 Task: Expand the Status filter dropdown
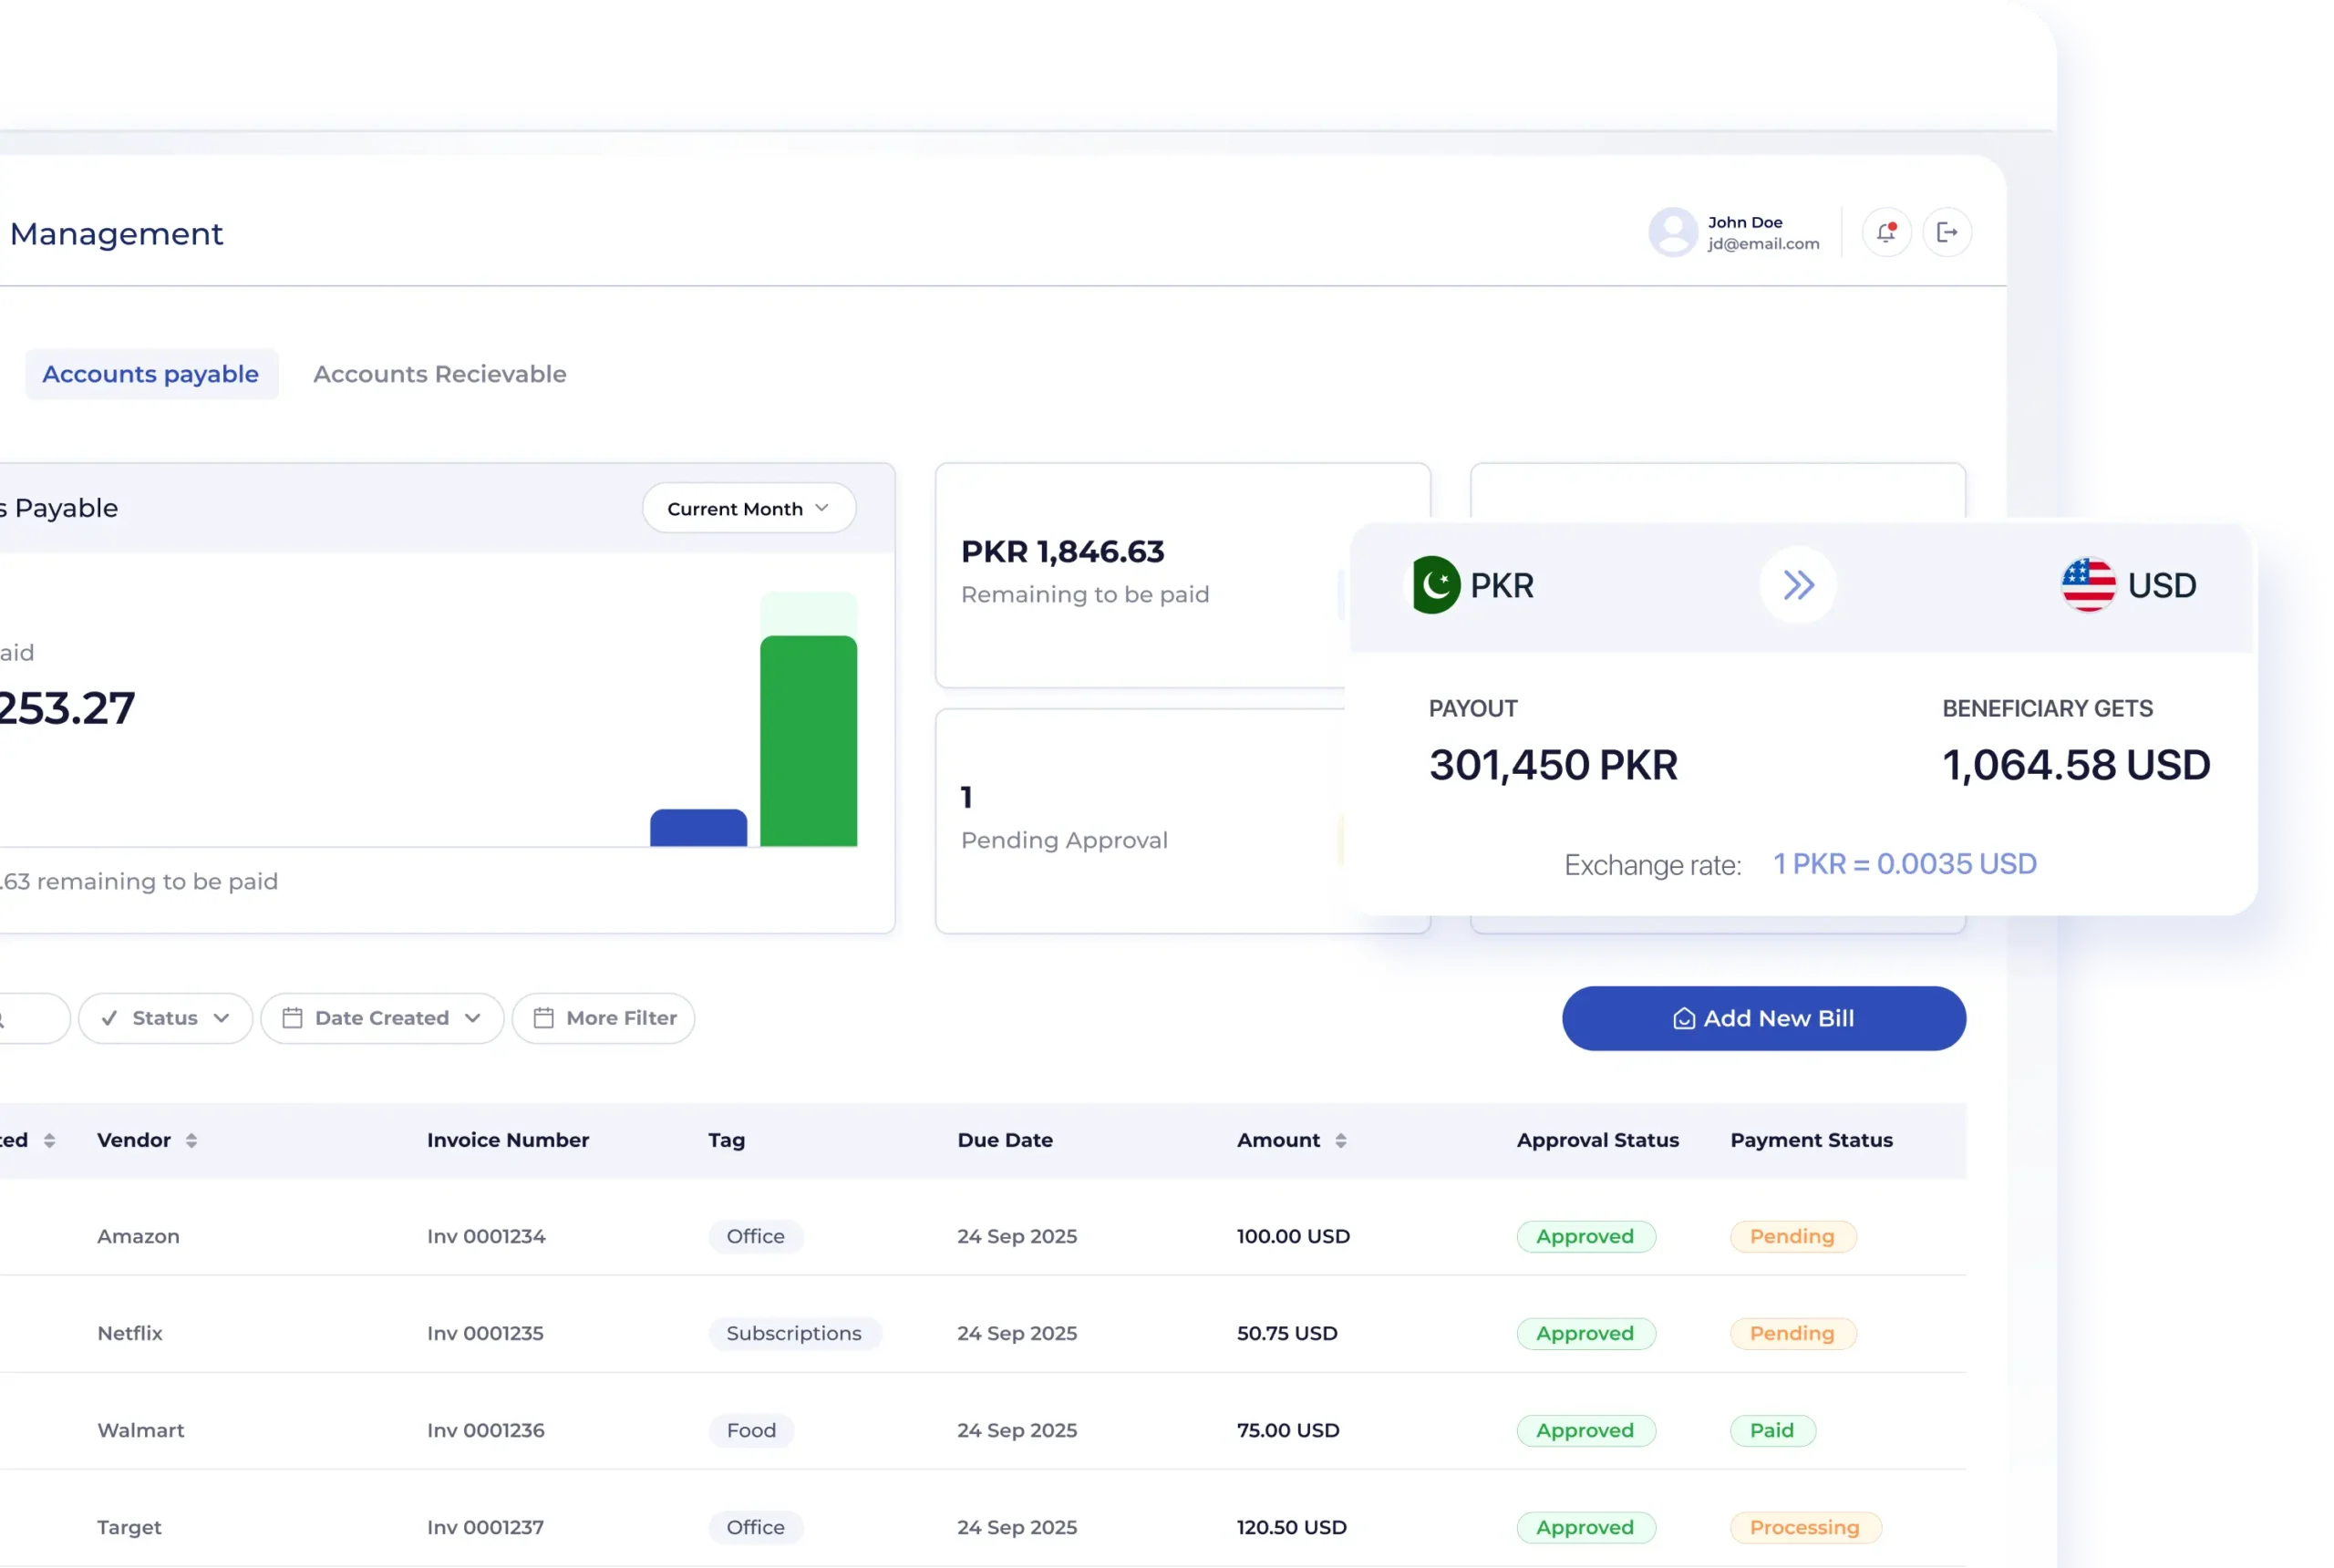click(165, 1018)
